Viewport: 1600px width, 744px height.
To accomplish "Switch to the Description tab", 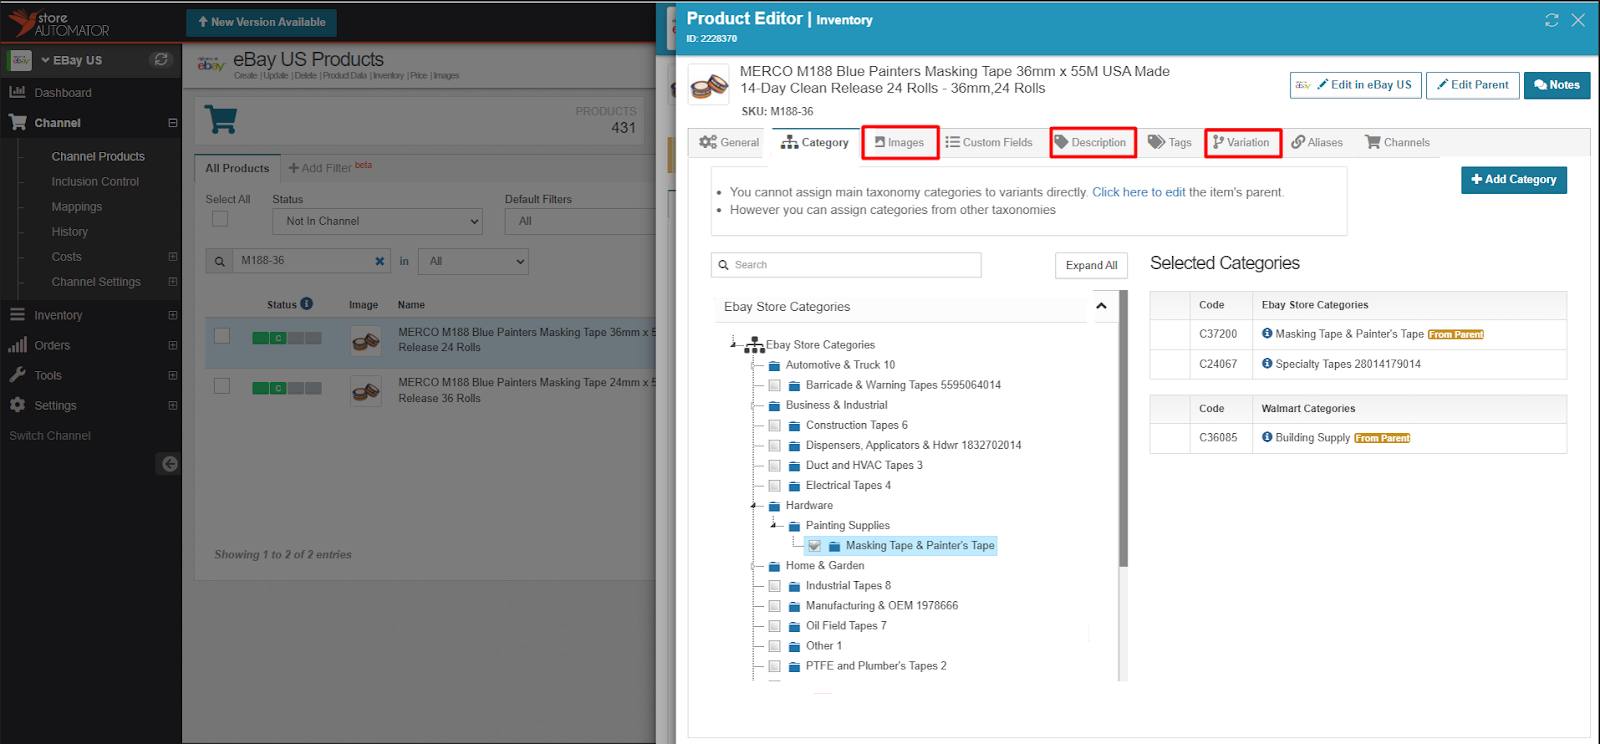I will [x=1092, y=142].
